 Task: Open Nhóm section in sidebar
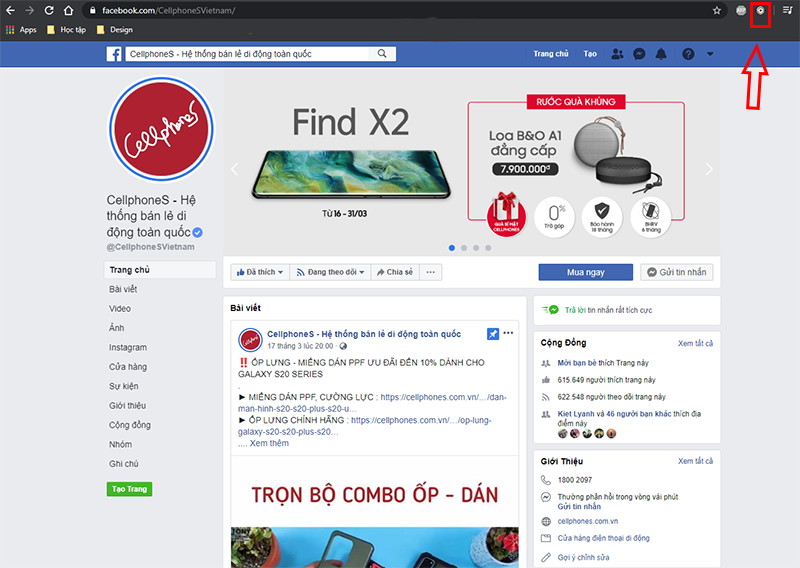pyautogui.click(x=120, y=444)
